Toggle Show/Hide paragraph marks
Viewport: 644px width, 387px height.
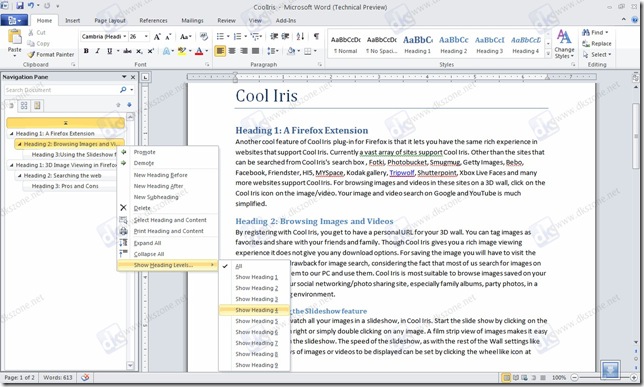(x=316, y=37)
